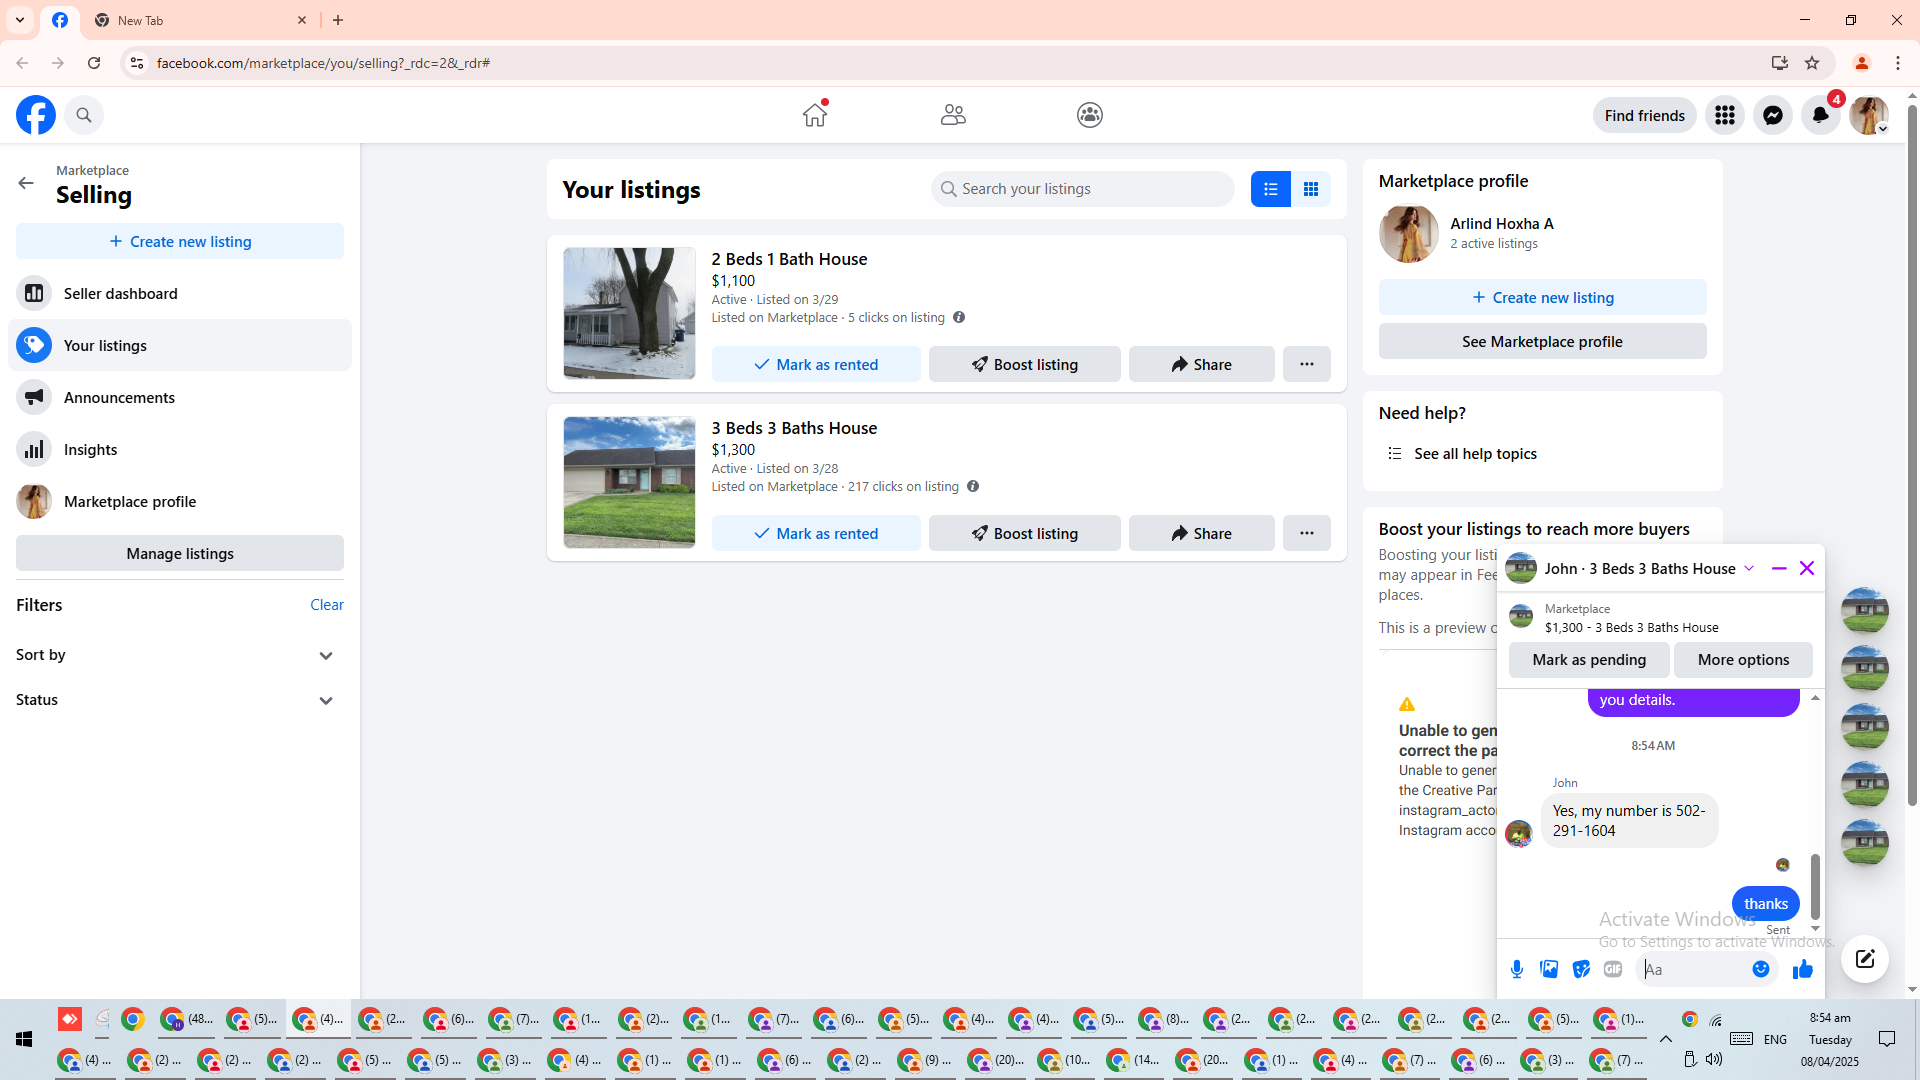
Task: Open Messenger from the top bar
Action: tap(1772, 115)
